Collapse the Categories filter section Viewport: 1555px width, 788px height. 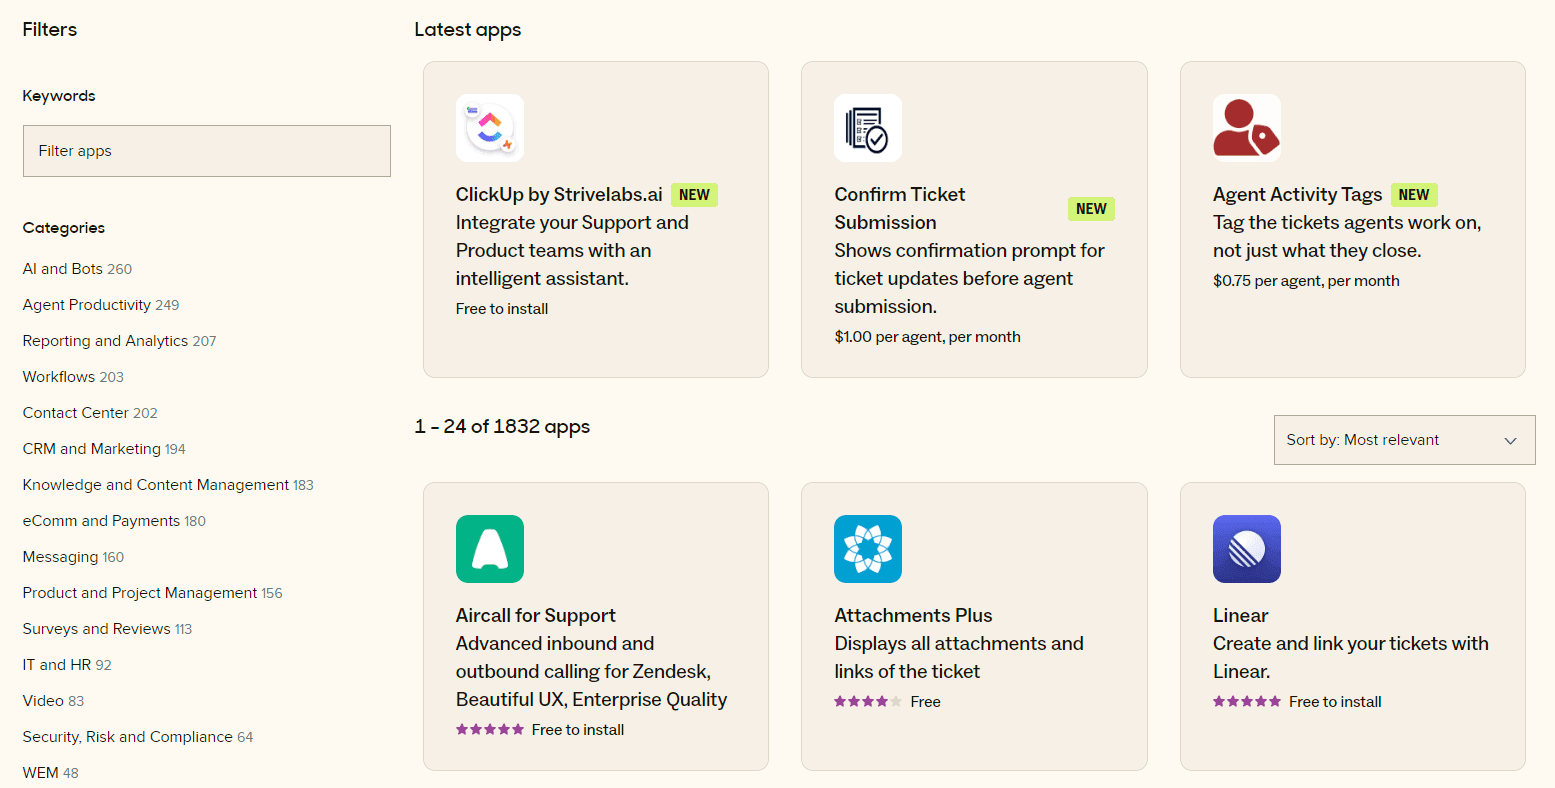point(63,227)
